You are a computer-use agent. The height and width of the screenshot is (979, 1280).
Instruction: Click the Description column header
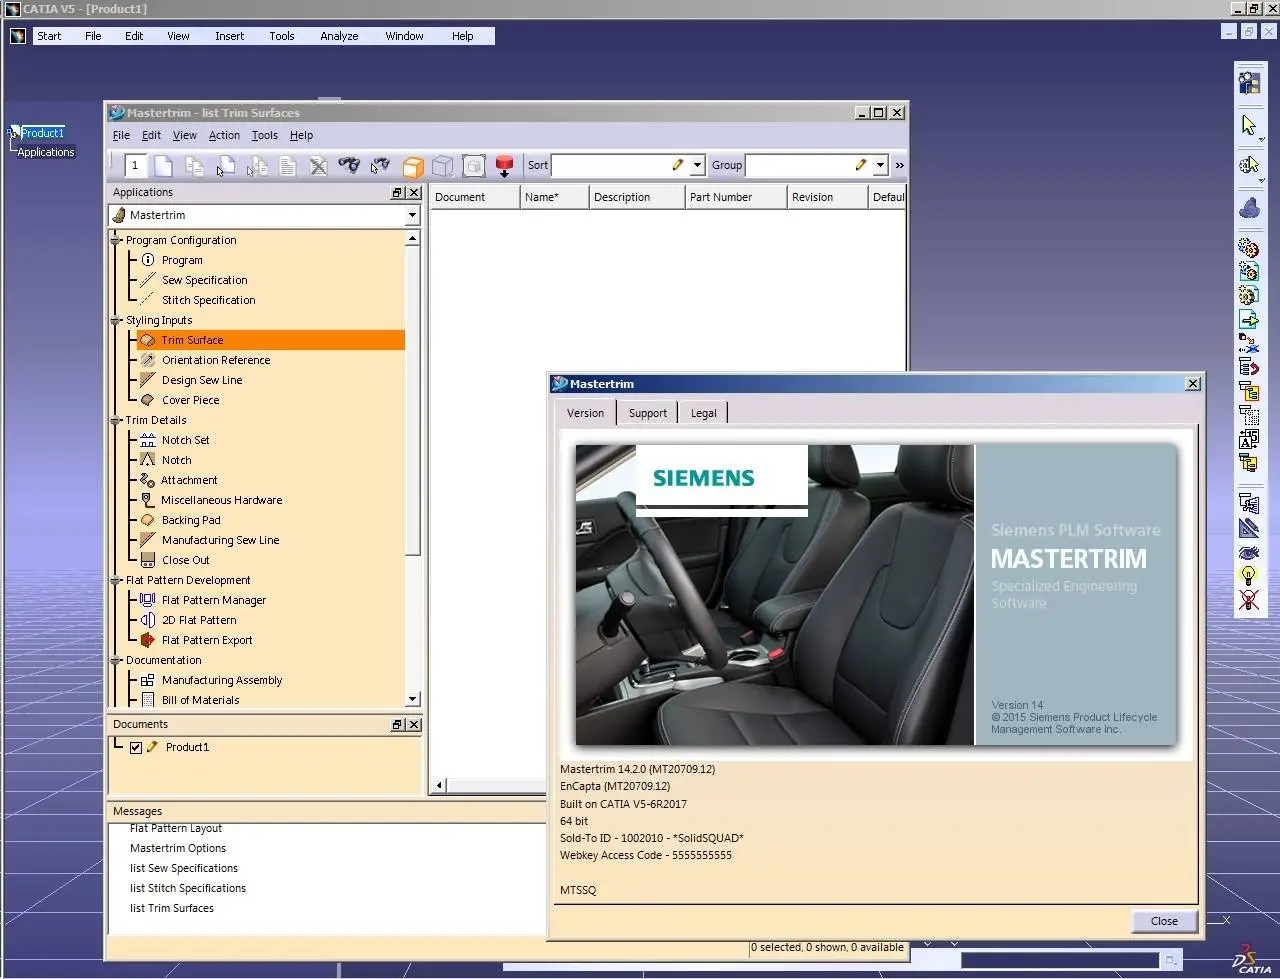[x=637, y=197]
